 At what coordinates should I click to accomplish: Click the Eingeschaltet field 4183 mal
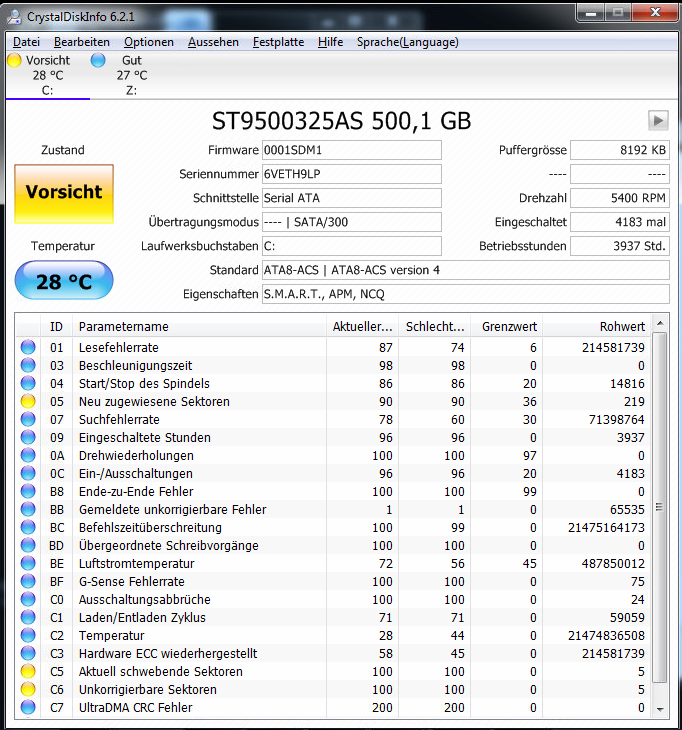click(x=620, y=222)
